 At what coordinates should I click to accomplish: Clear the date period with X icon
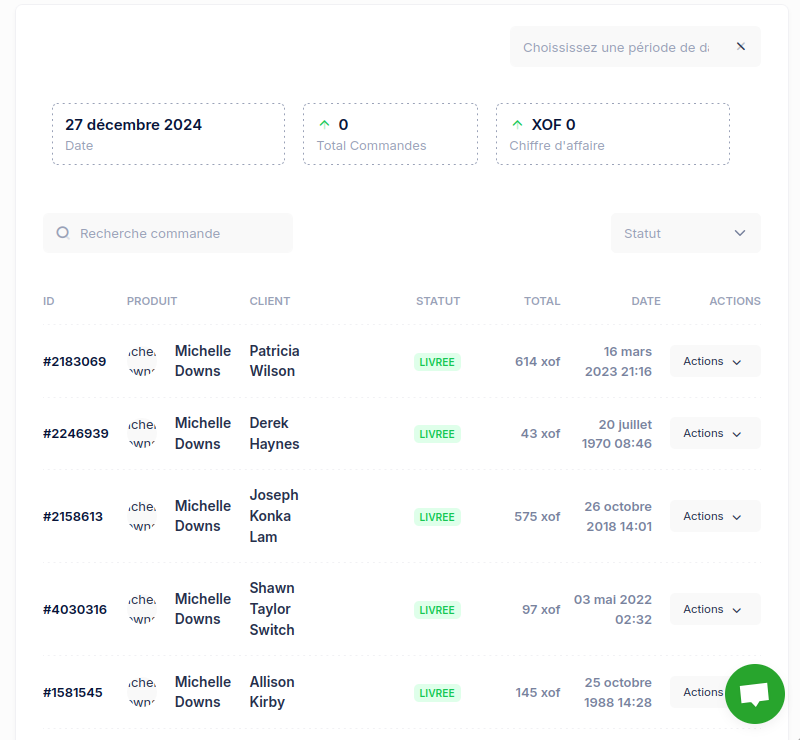point(740,47)
